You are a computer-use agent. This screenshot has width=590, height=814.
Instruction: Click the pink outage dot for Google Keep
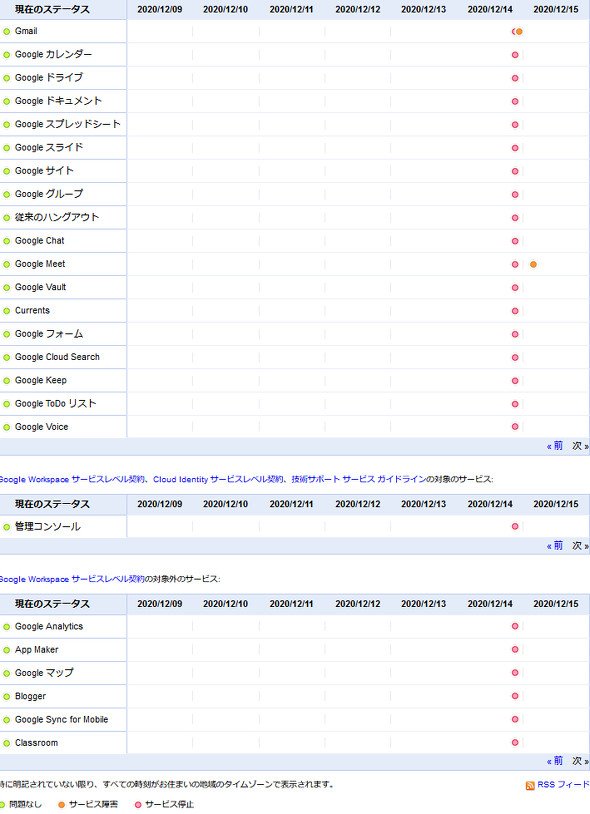point(515,381)
